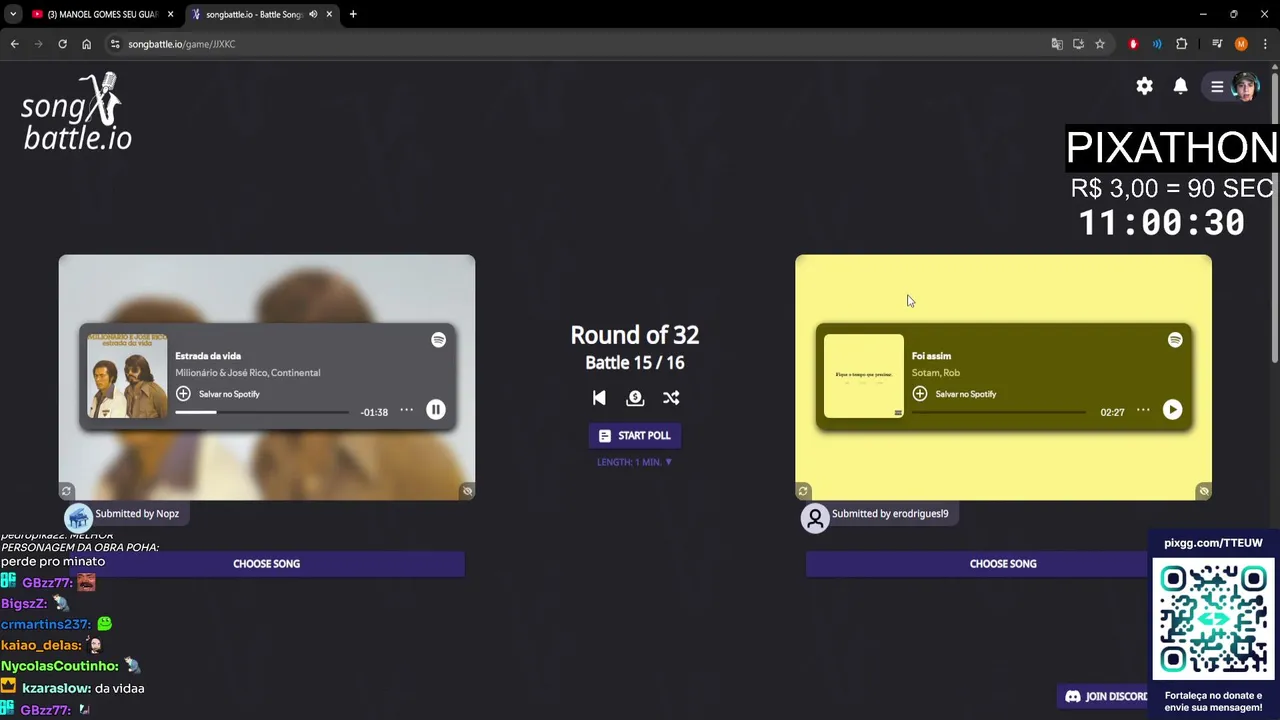Open the Estrada da vida song title link
The height and width of the screenshot is (720, 1280).
208,356
